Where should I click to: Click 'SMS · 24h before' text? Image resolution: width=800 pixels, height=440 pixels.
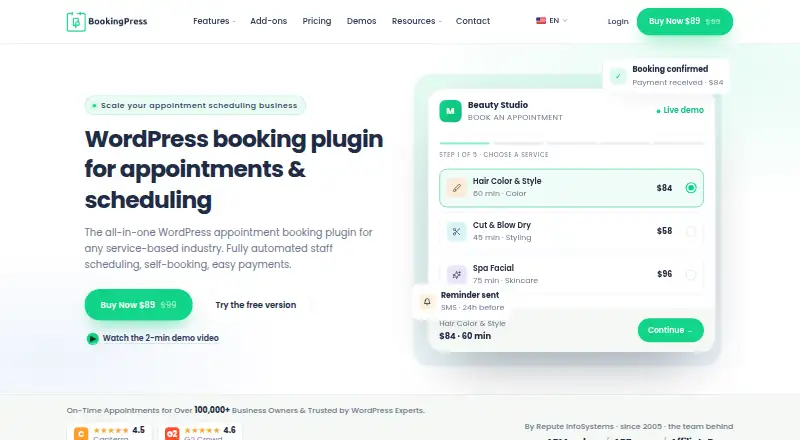click(472, 307)
